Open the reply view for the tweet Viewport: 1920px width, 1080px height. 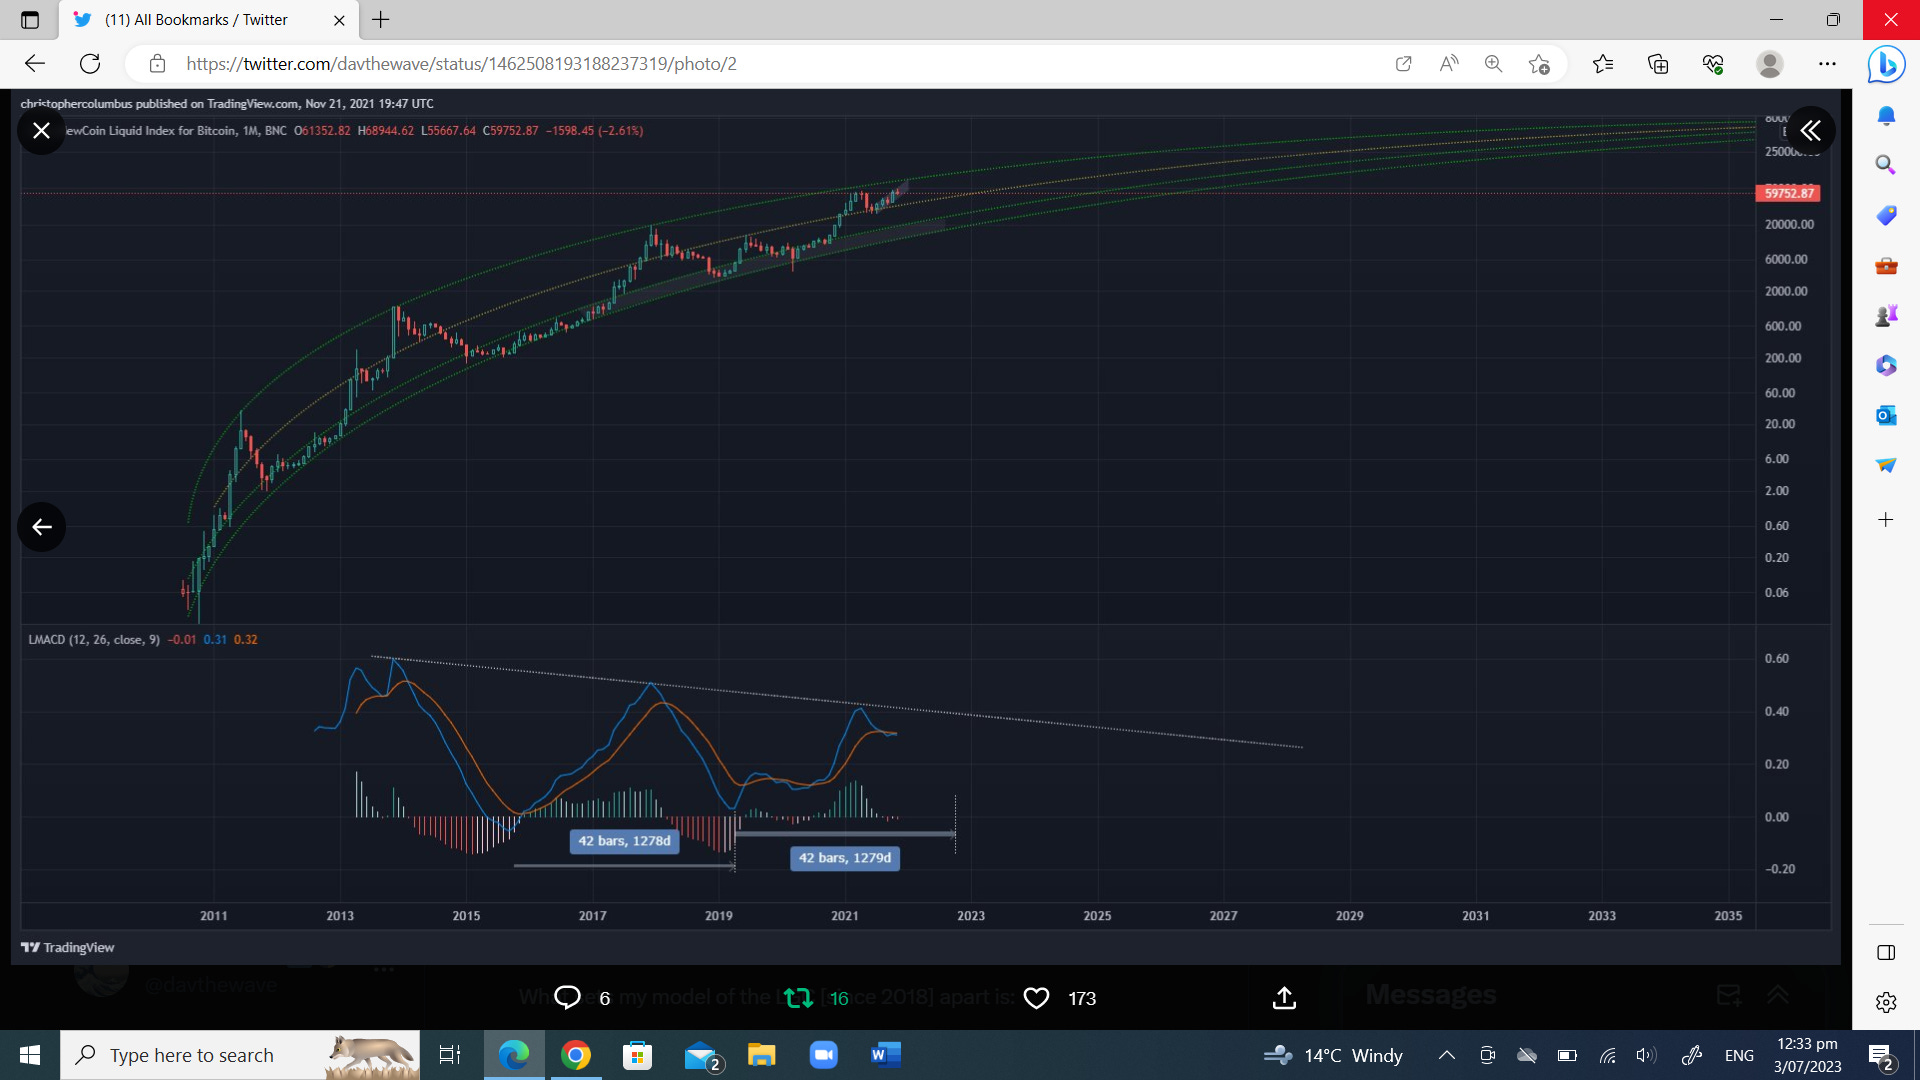(x=567, y=997)
